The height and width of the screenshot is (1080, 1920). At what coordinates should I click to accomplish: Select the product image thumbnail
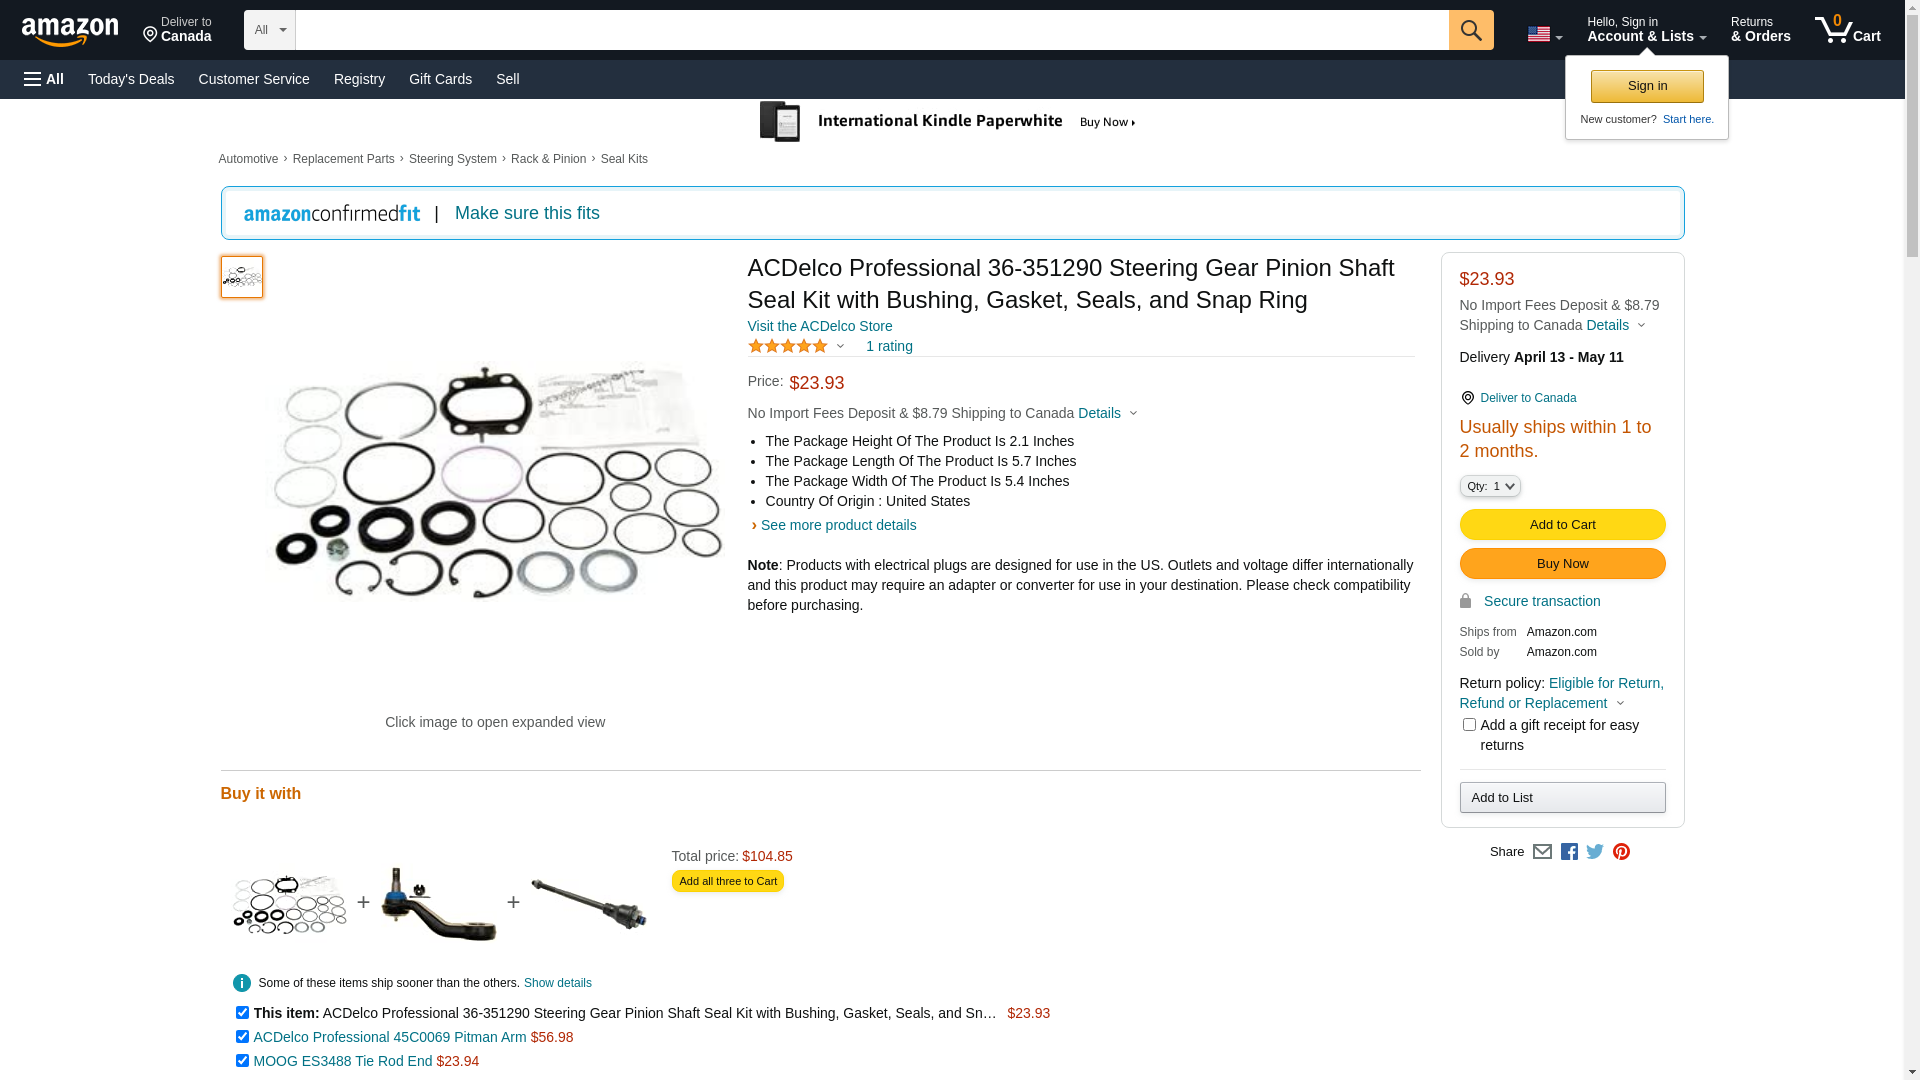tap(242, 277)
